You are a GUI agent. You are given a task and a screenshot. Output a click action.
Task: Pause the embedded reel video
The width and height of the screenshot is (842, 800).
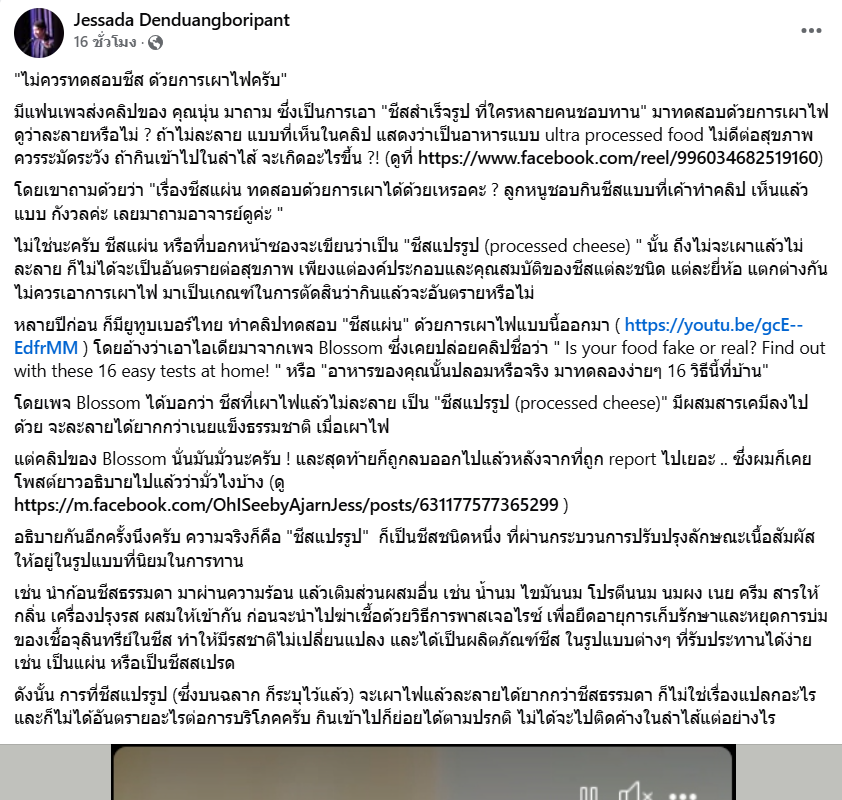click(x=589, y=794)
